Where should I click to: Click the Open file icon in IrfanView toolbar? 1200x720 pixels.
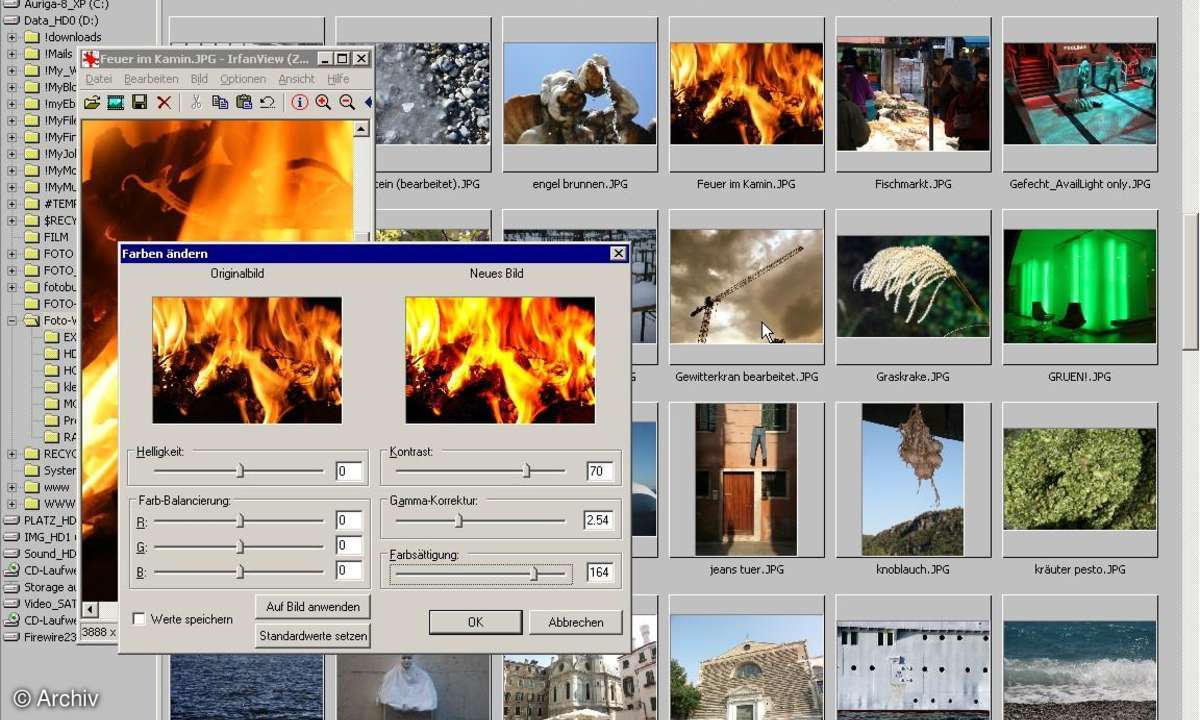92,102
